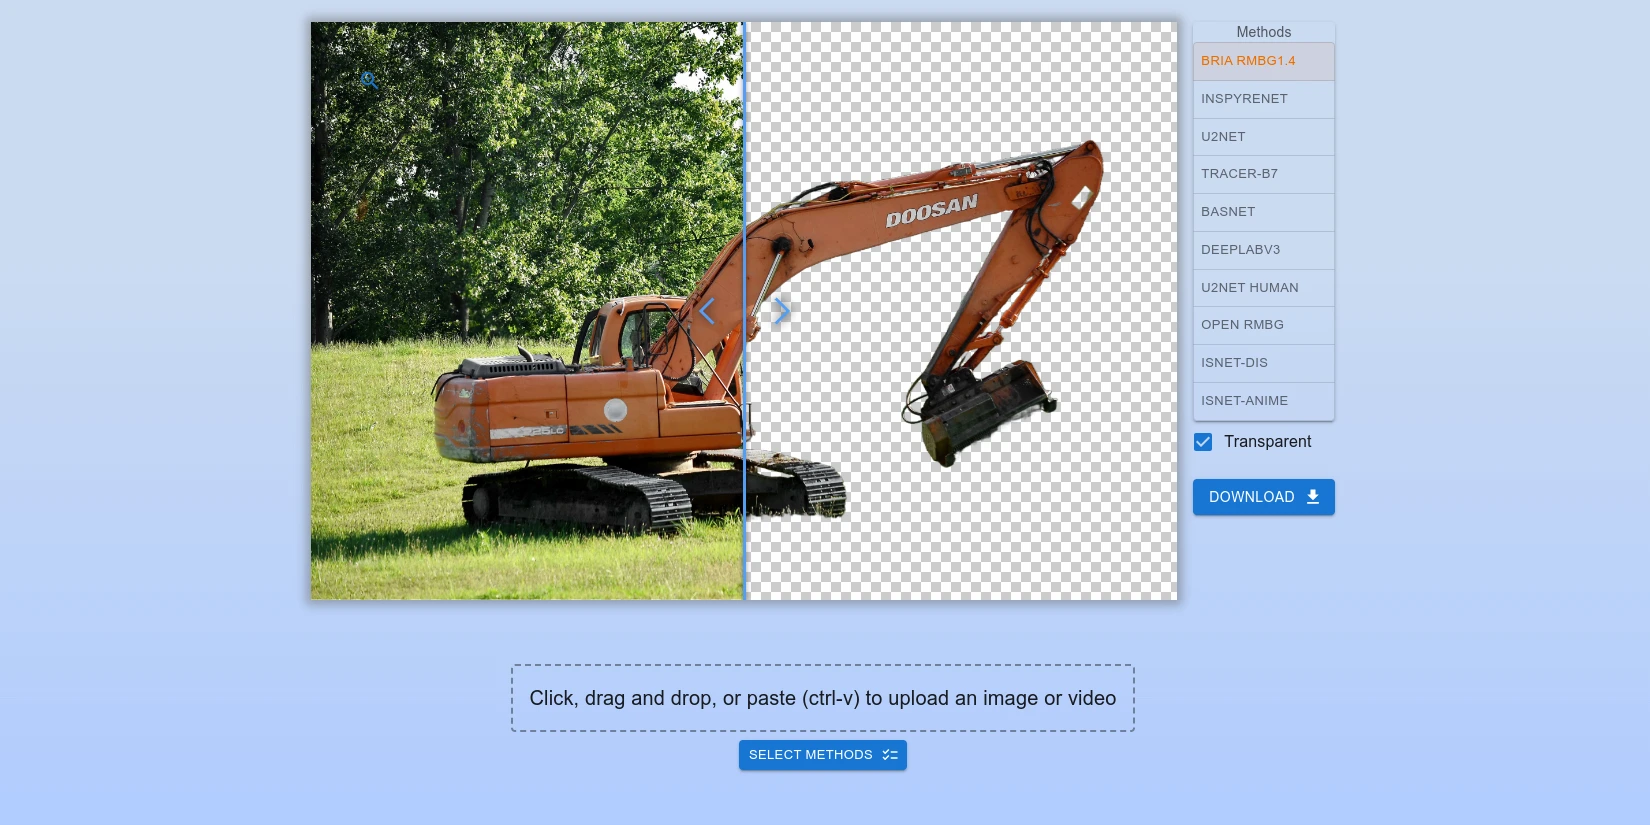Switch to the ISNET-ANIME method
1650x825 pixels.
(1263, 401)
